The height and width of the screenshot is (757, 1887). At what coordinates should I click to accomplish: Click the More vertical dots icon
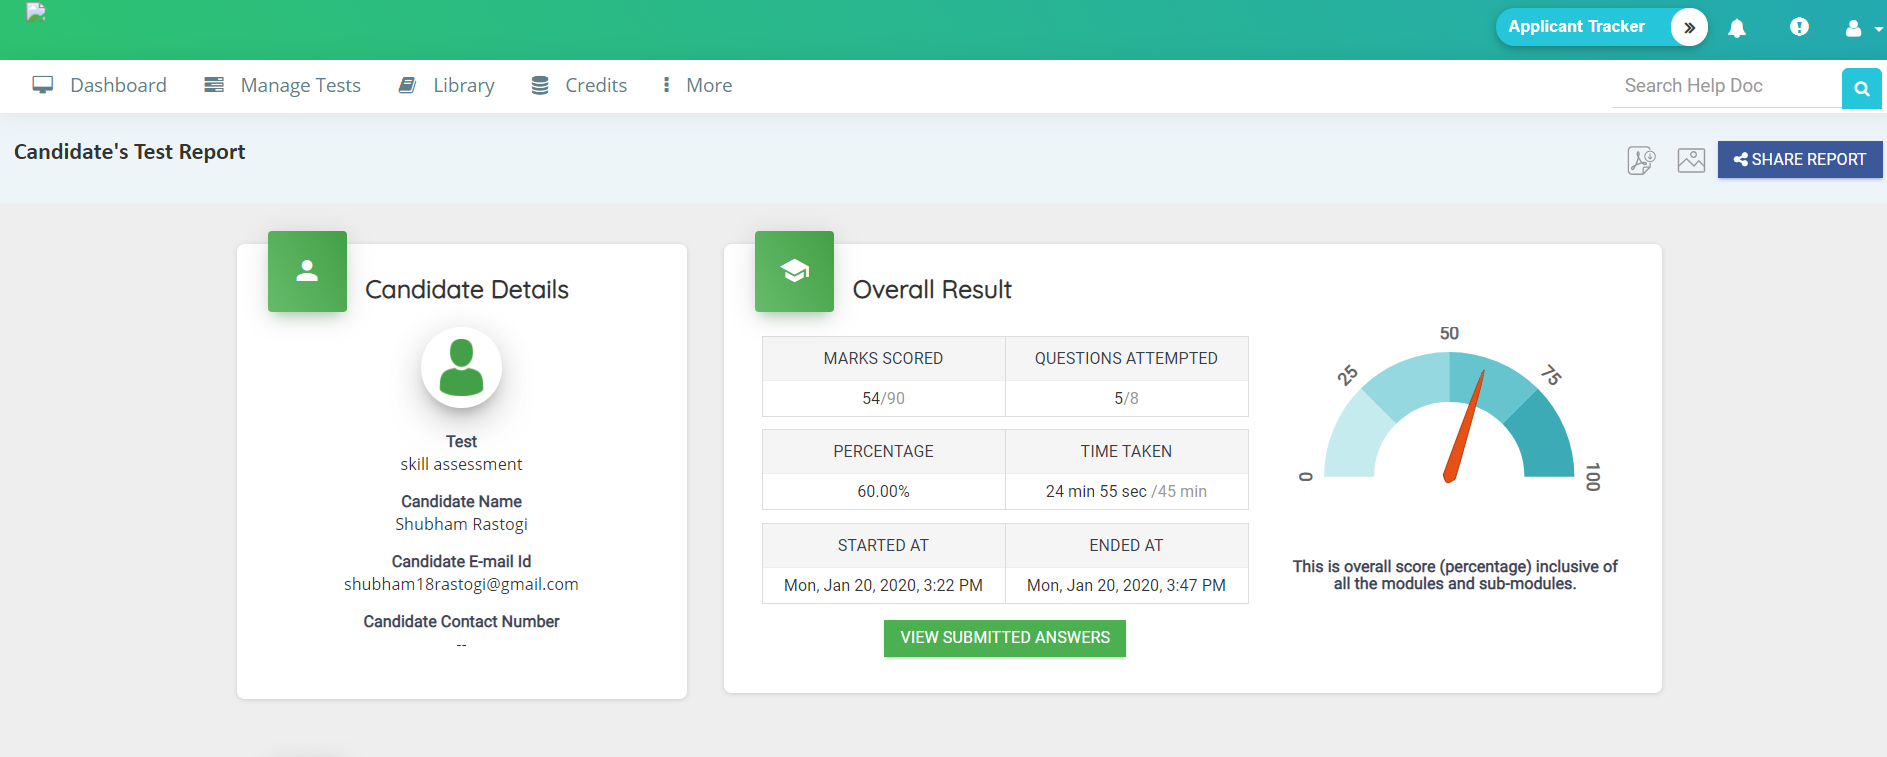[666, 85]
